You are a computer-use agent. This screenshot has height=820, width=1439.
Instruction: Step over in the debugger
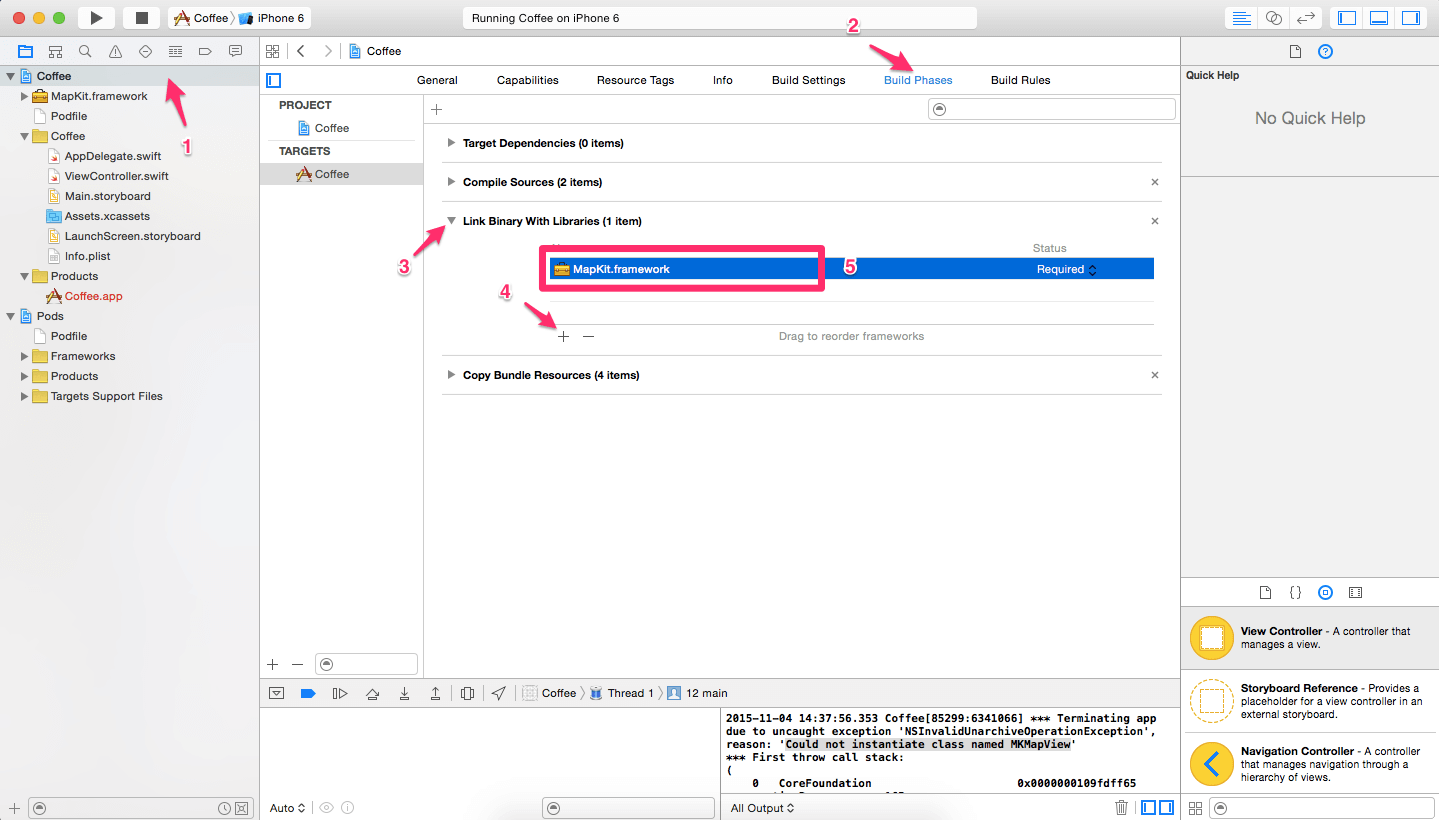[x=372, y=693]
